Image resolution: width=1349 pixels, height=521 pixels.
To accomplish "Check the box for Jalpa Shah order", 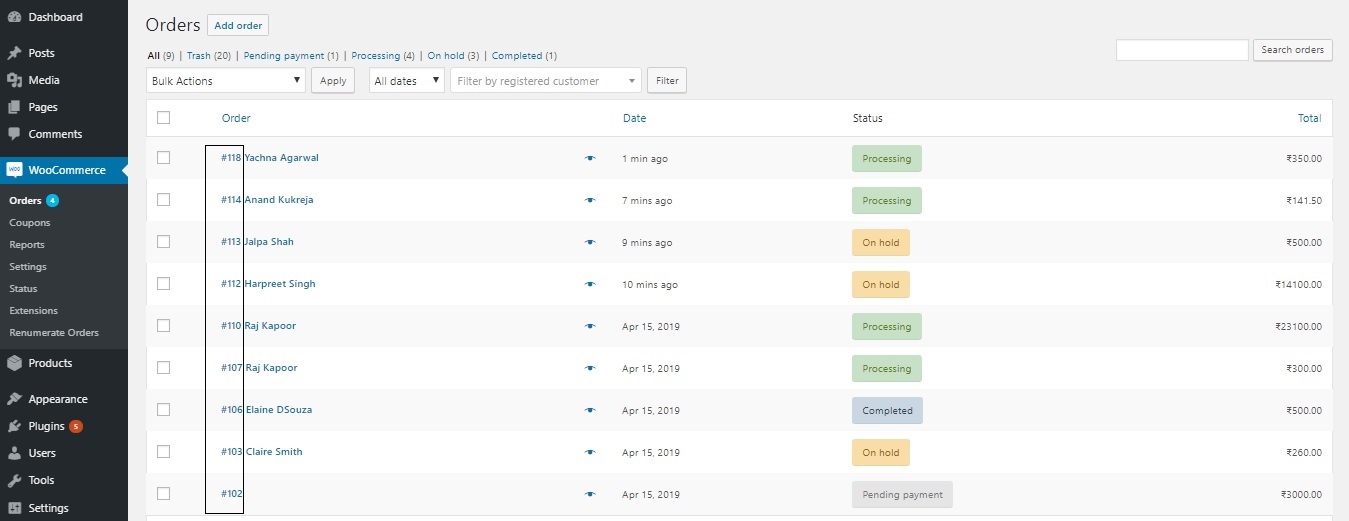I will coord(164,242).
